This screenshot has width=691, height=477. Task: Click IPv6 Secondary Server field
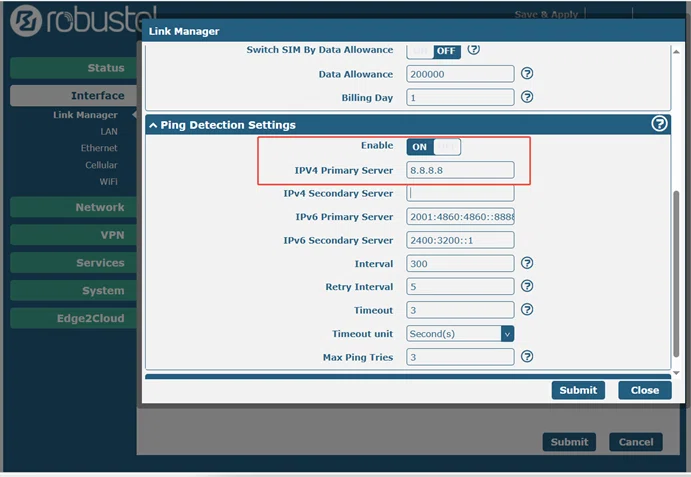point(460,240)
